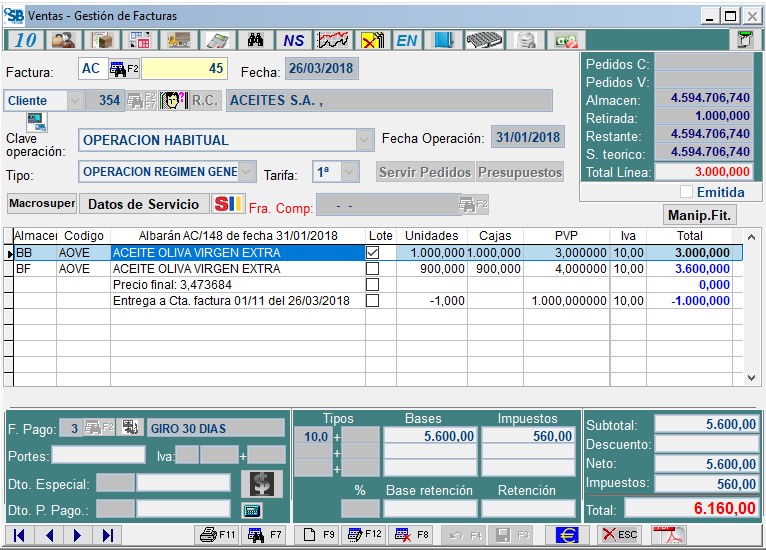Click the keyboard toolbar icon
The height and width of the screenshot is (550, 766).
point(484,40)
